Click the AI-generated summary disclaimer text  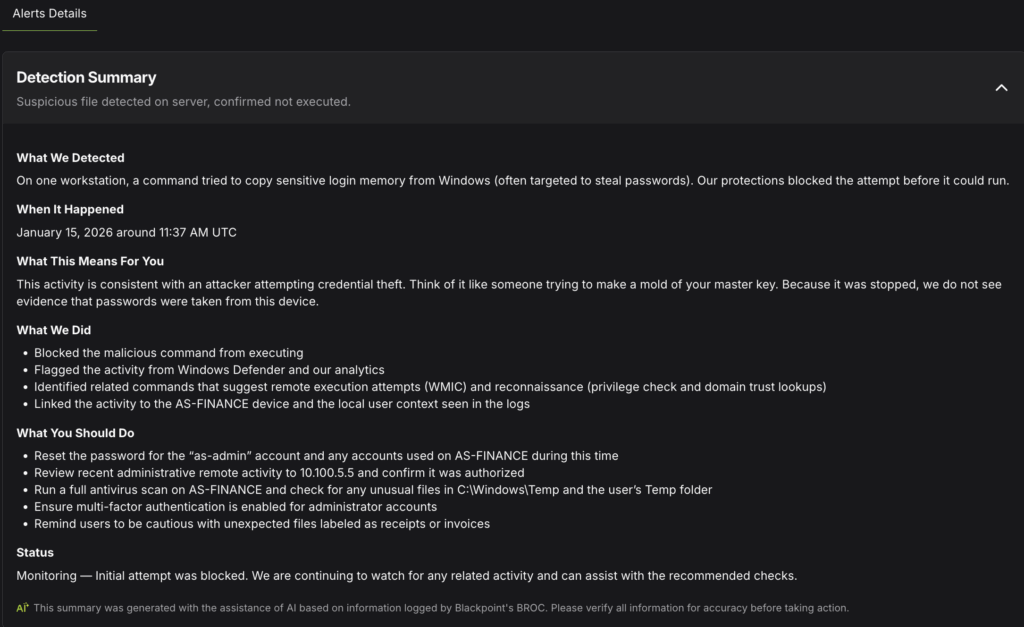pyautogui.click(x=441, y=608)
